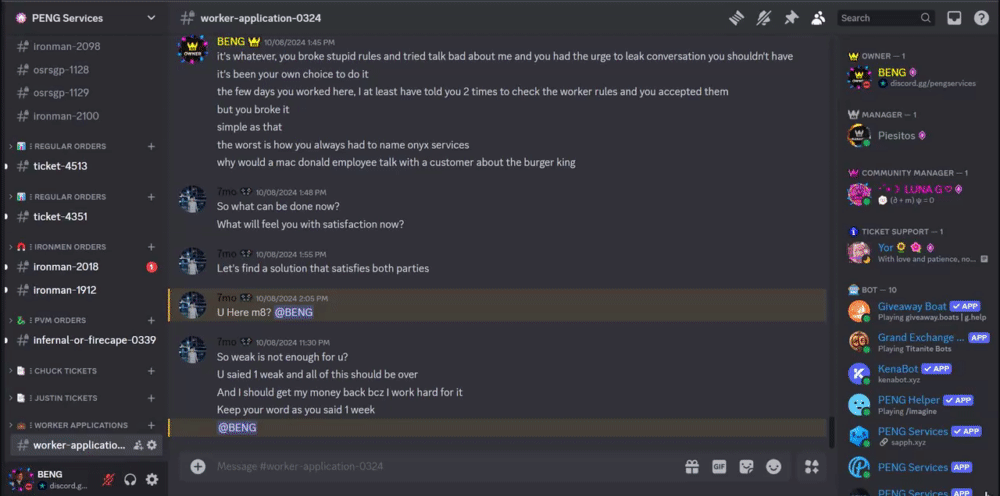Collapse the Regular Orders category above ticket-4513
The height and width of the screenshot is (496, 1000).
tap(70, 147)
